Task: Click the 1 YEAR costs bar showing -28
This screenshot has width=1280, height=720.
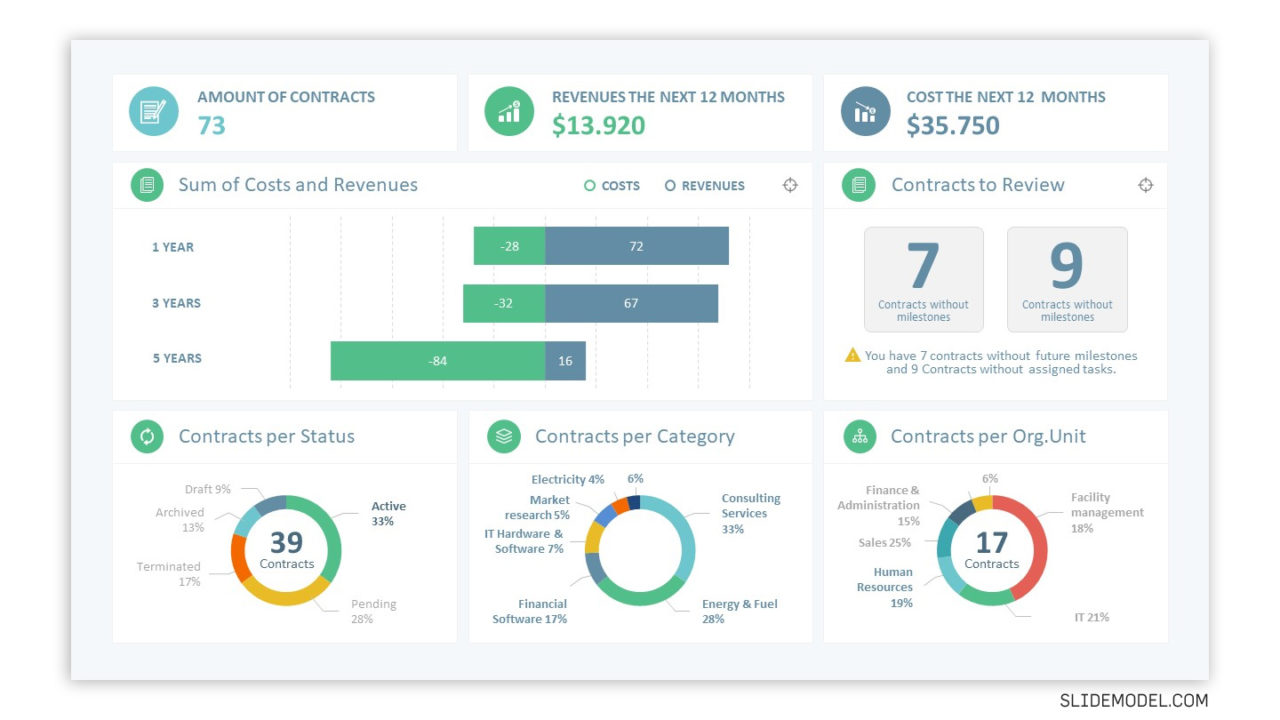Action: point(509,246)
